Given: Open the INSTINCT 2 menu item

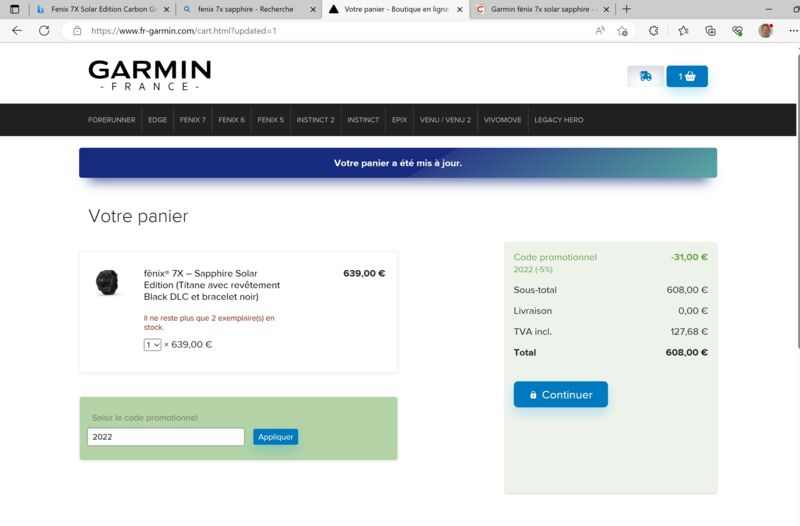Looking at the screenshot, I should pyautogui.click(x=315, y=120).
